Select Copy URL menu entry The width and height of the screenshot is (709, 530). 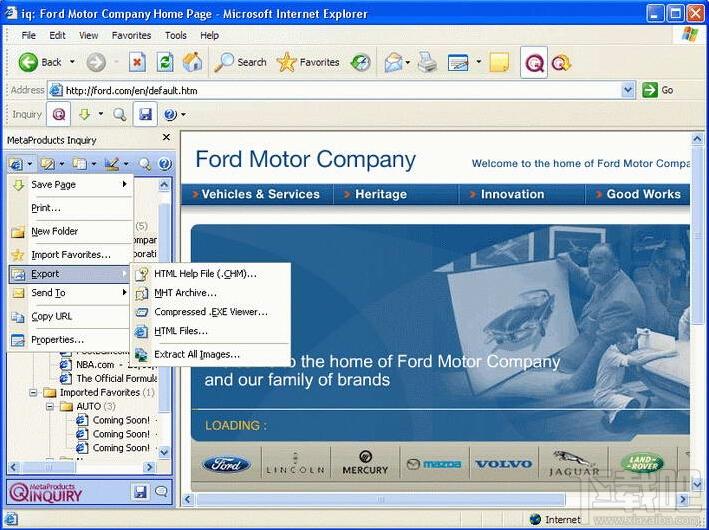tap(71, 316)
